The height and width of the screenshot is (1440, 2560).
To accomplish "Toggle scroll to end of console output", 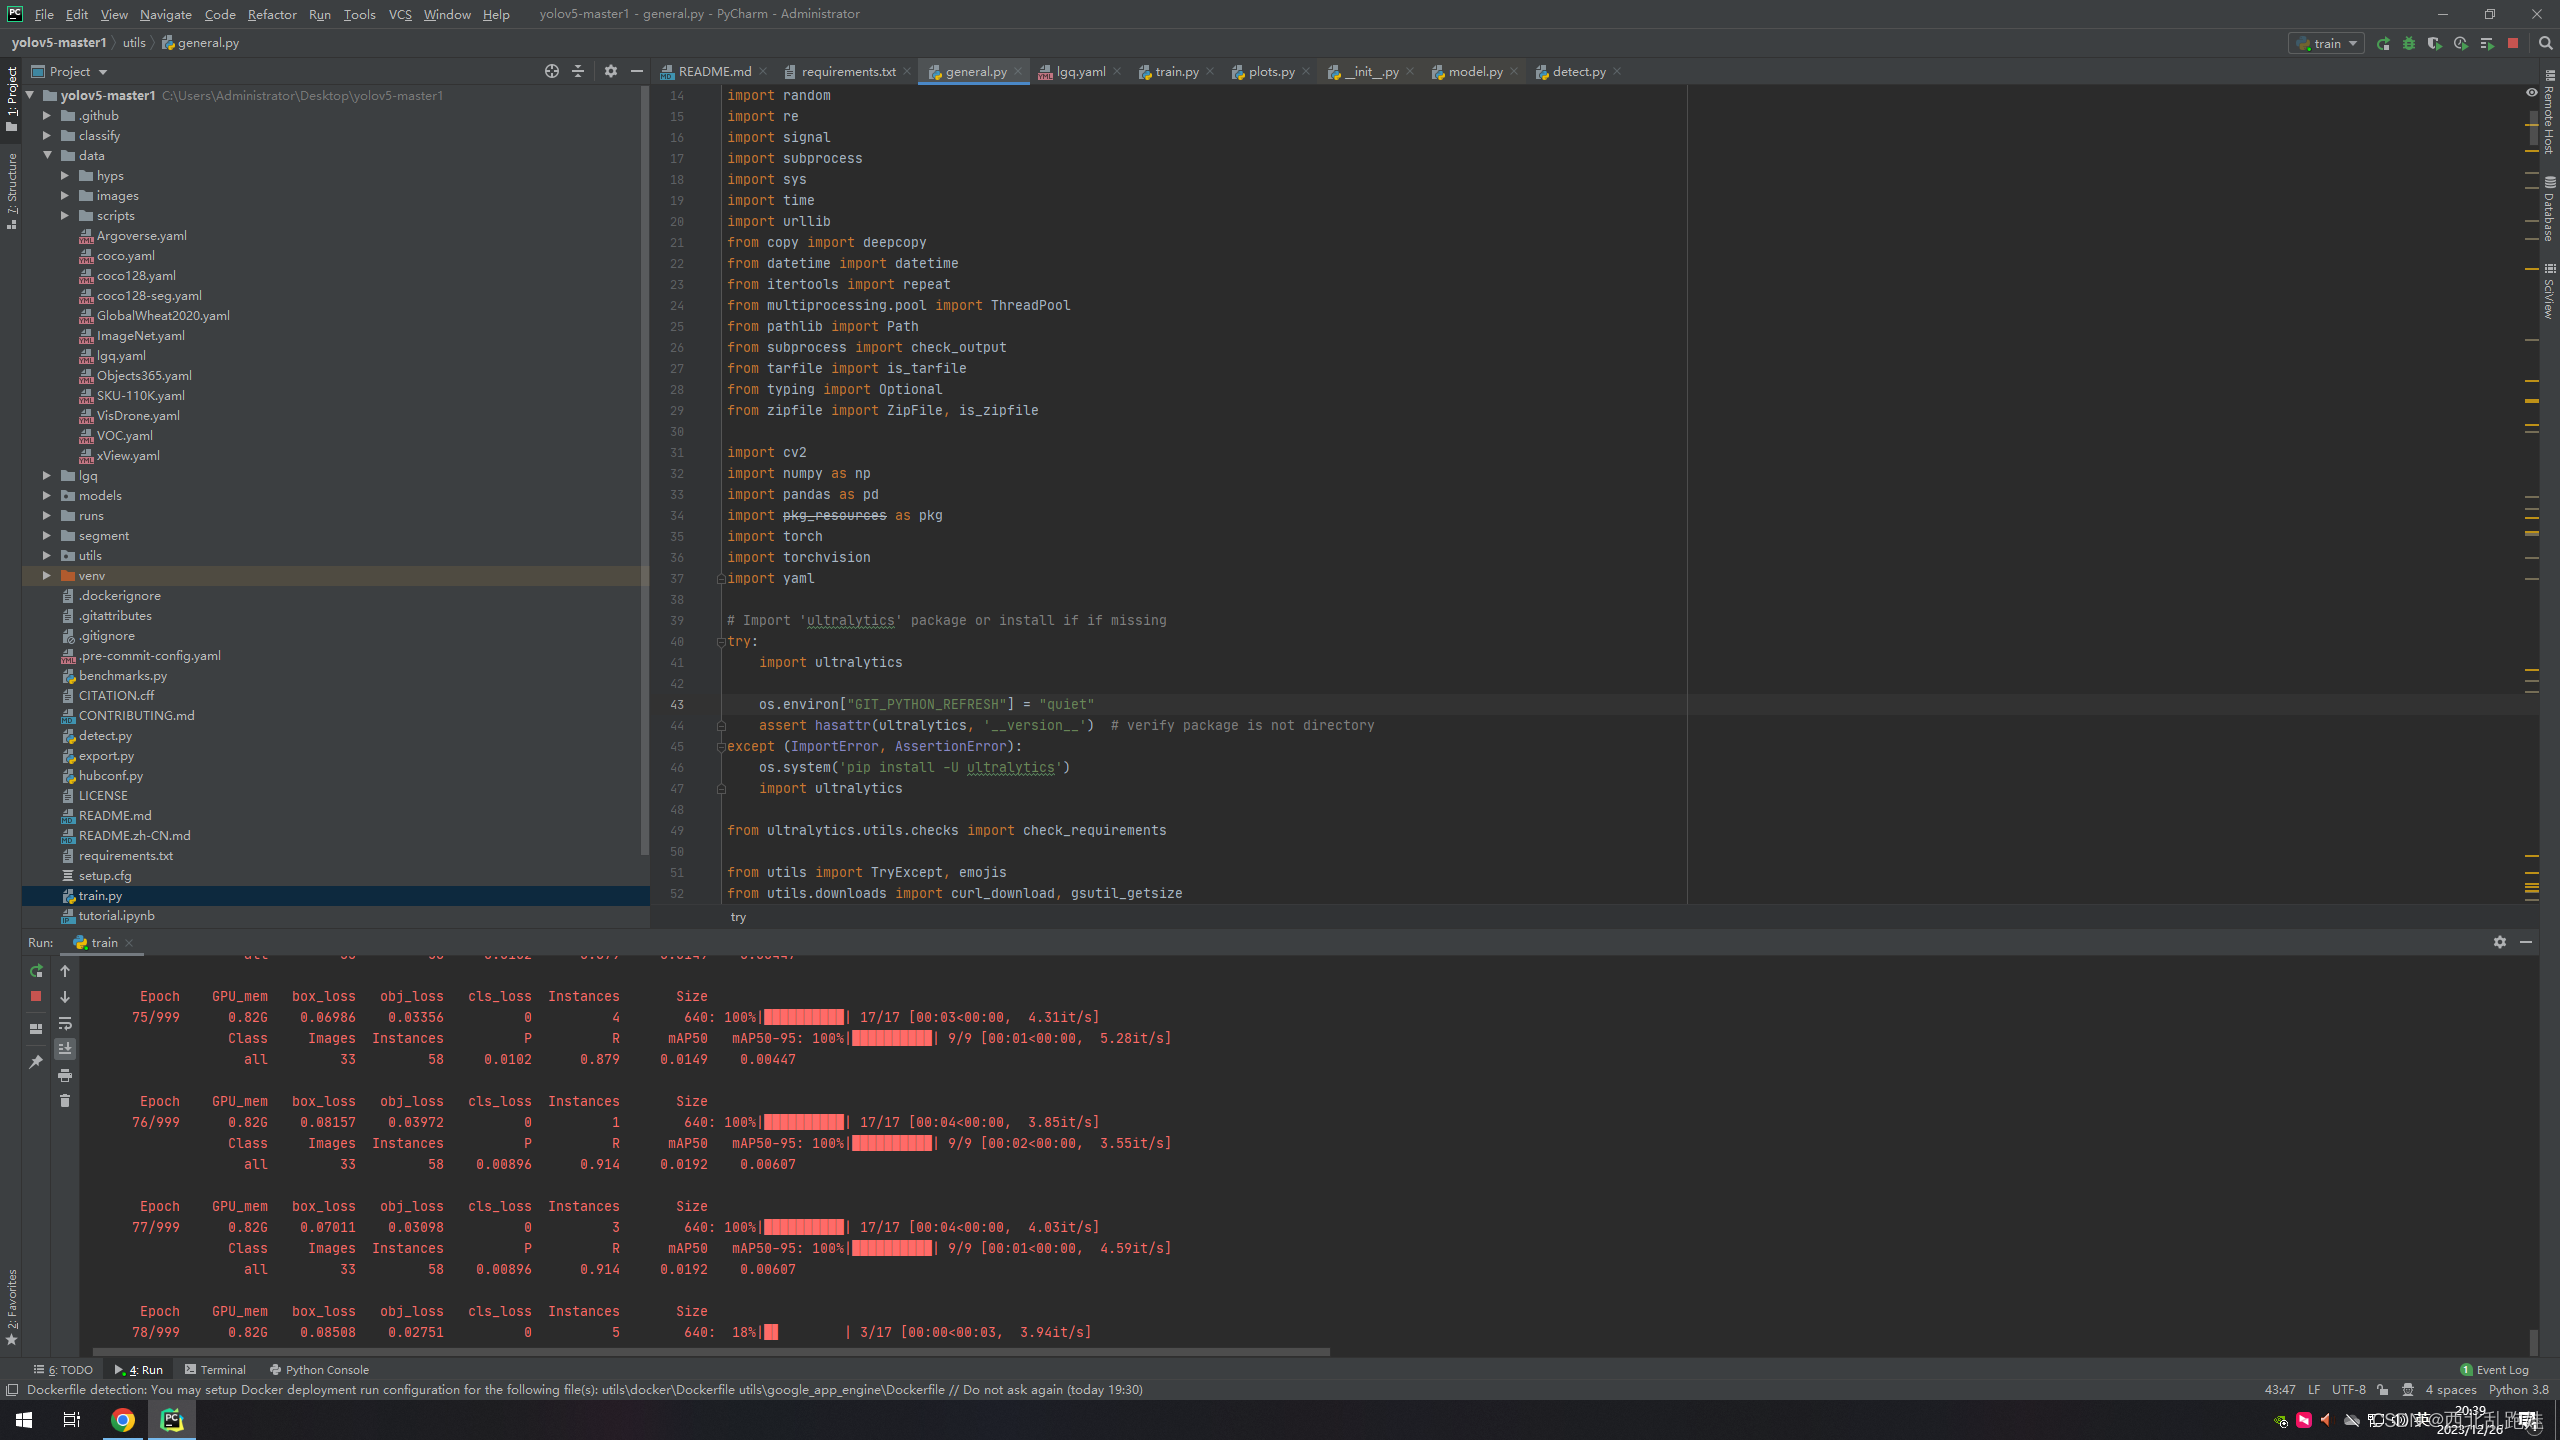I will (65, 1049).
